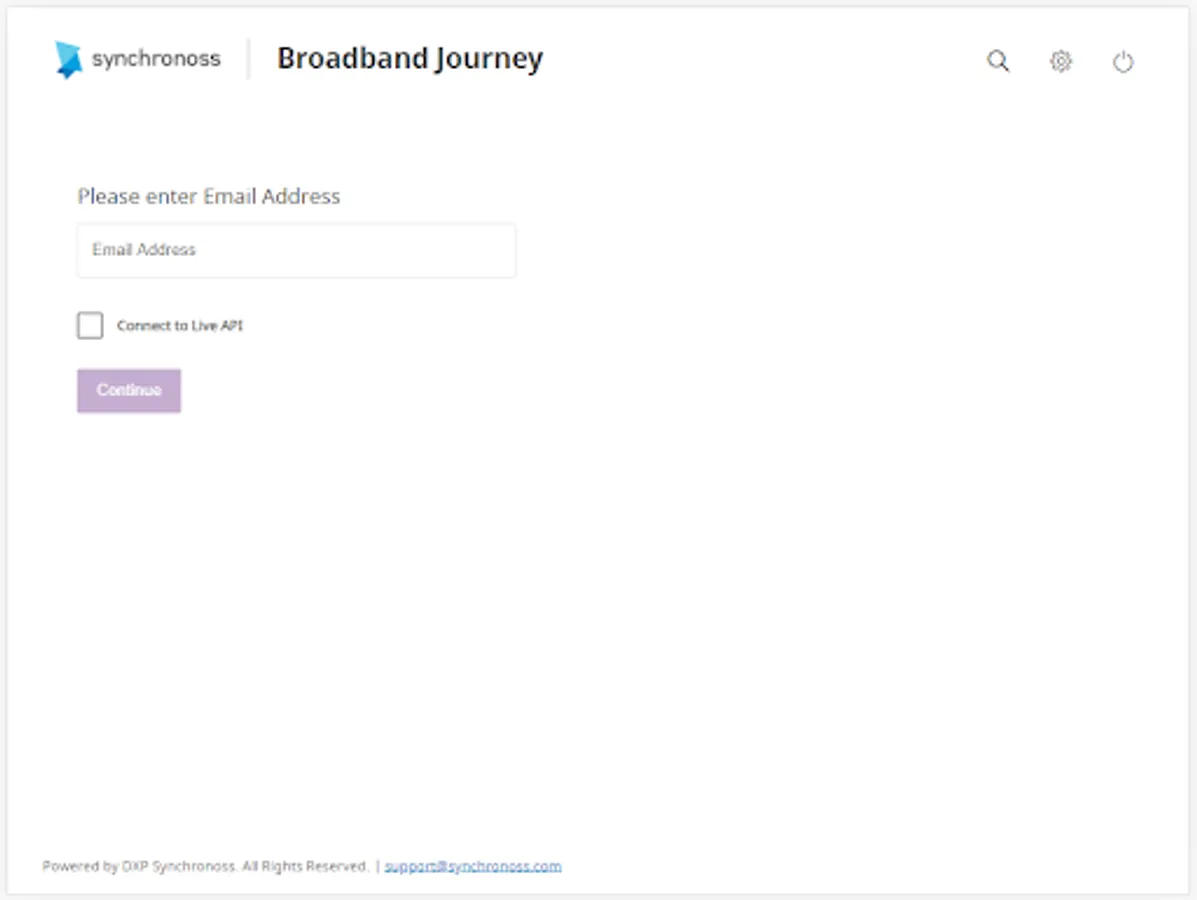Open search with the magnifier icon

(x=998, y=61)
